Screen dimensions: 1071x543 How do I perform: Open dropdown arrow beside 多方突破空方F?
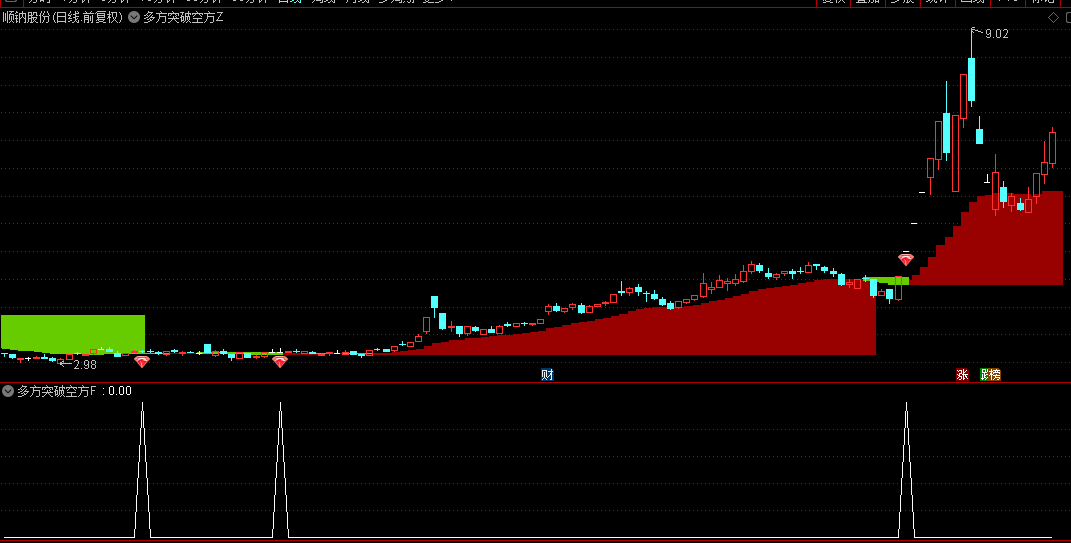[8, 391]
